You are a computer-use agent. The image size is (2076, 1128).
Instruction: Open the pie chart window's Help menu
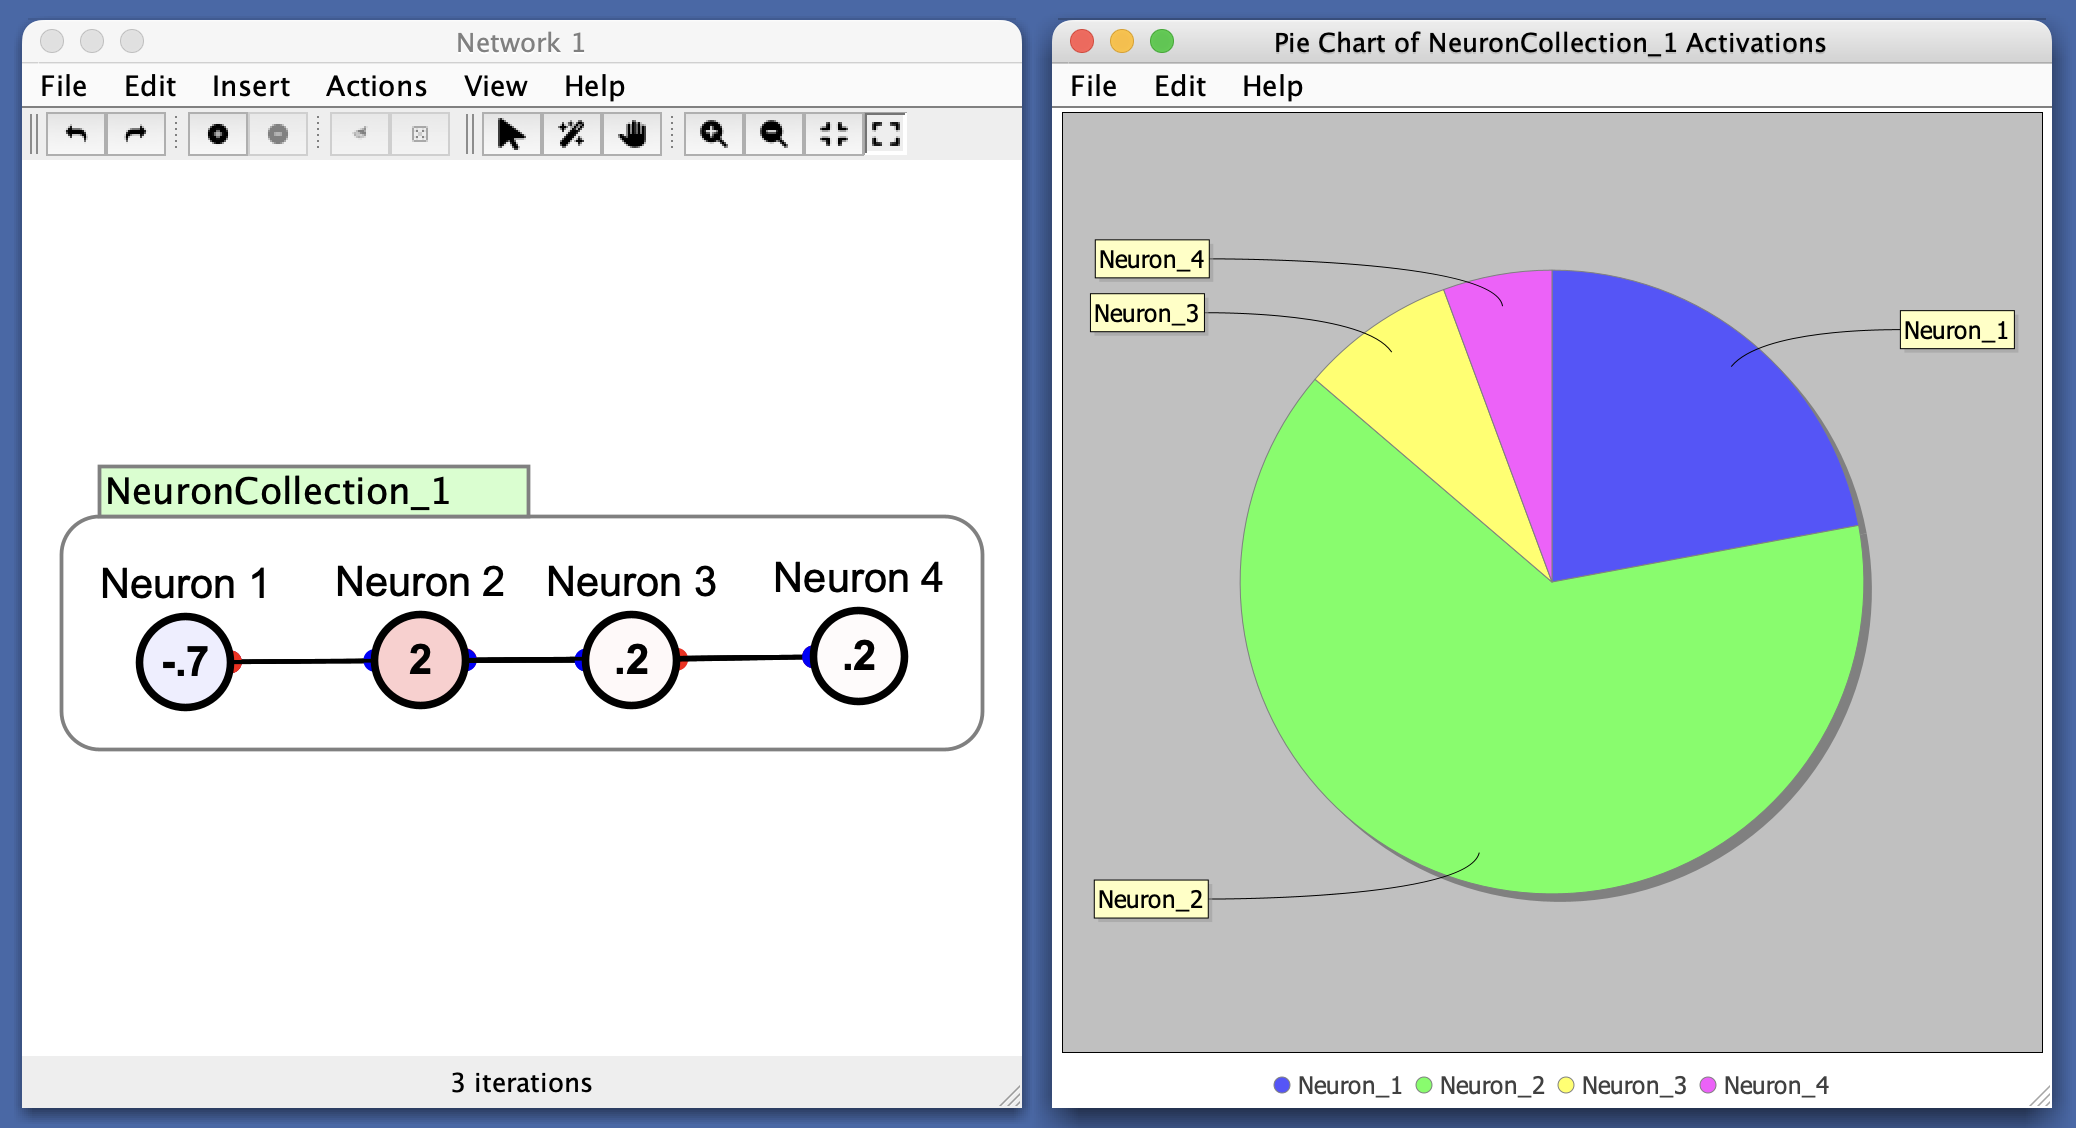(1272, 86)
